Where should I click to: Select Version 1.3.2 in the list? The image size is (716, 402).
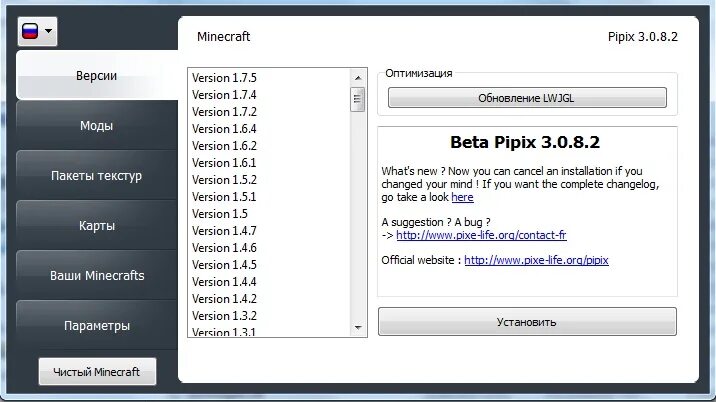click(x=269, y=316)
